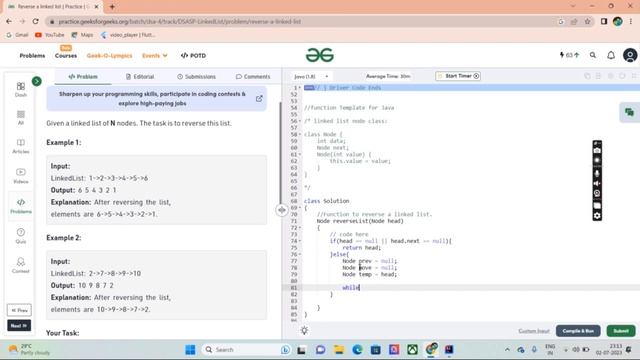Screen dimensions: 640x360
Task: Open the Gmail bookmark
Action: tap(18, 35)
